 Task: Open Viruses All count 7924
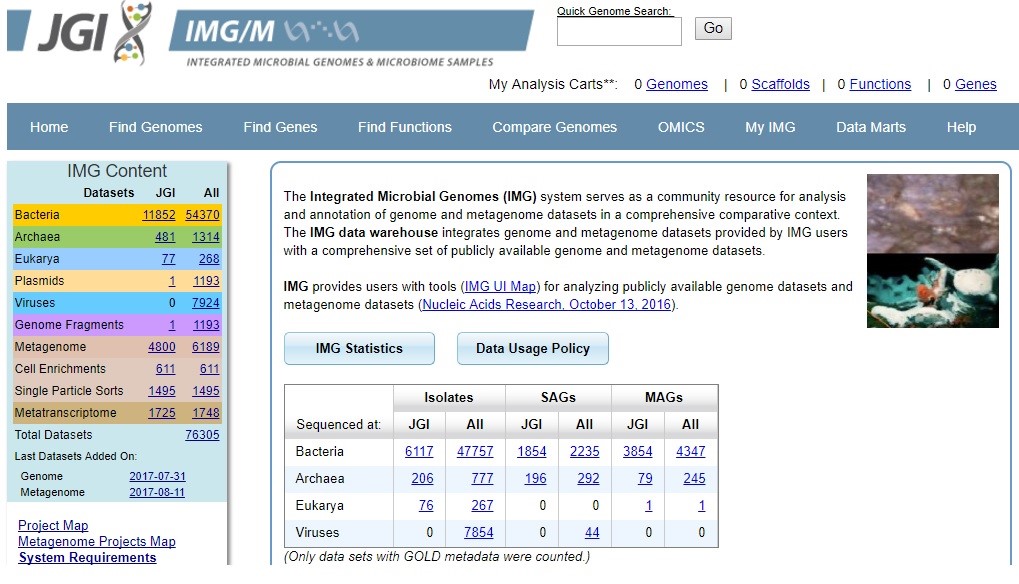pyautogui.click(x=205, y=303)
